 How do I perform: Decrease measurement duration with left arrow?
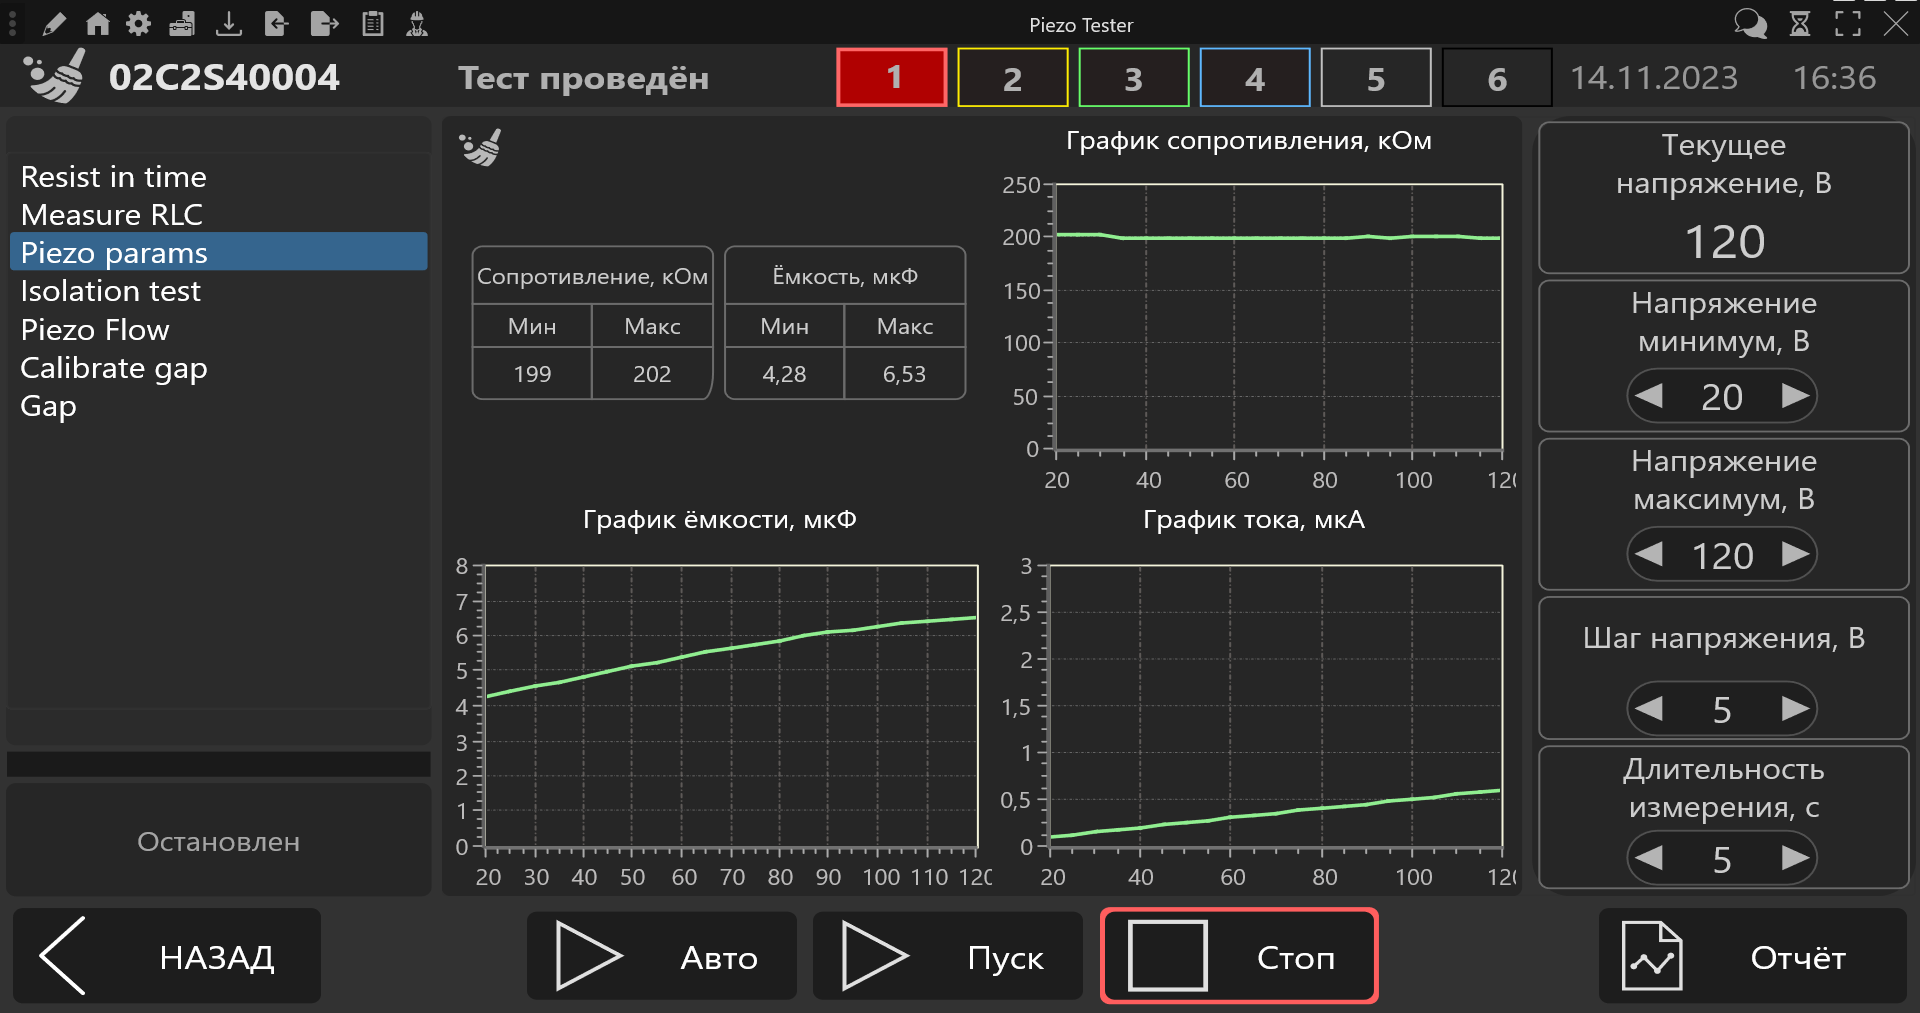[x=1649, y=858]
